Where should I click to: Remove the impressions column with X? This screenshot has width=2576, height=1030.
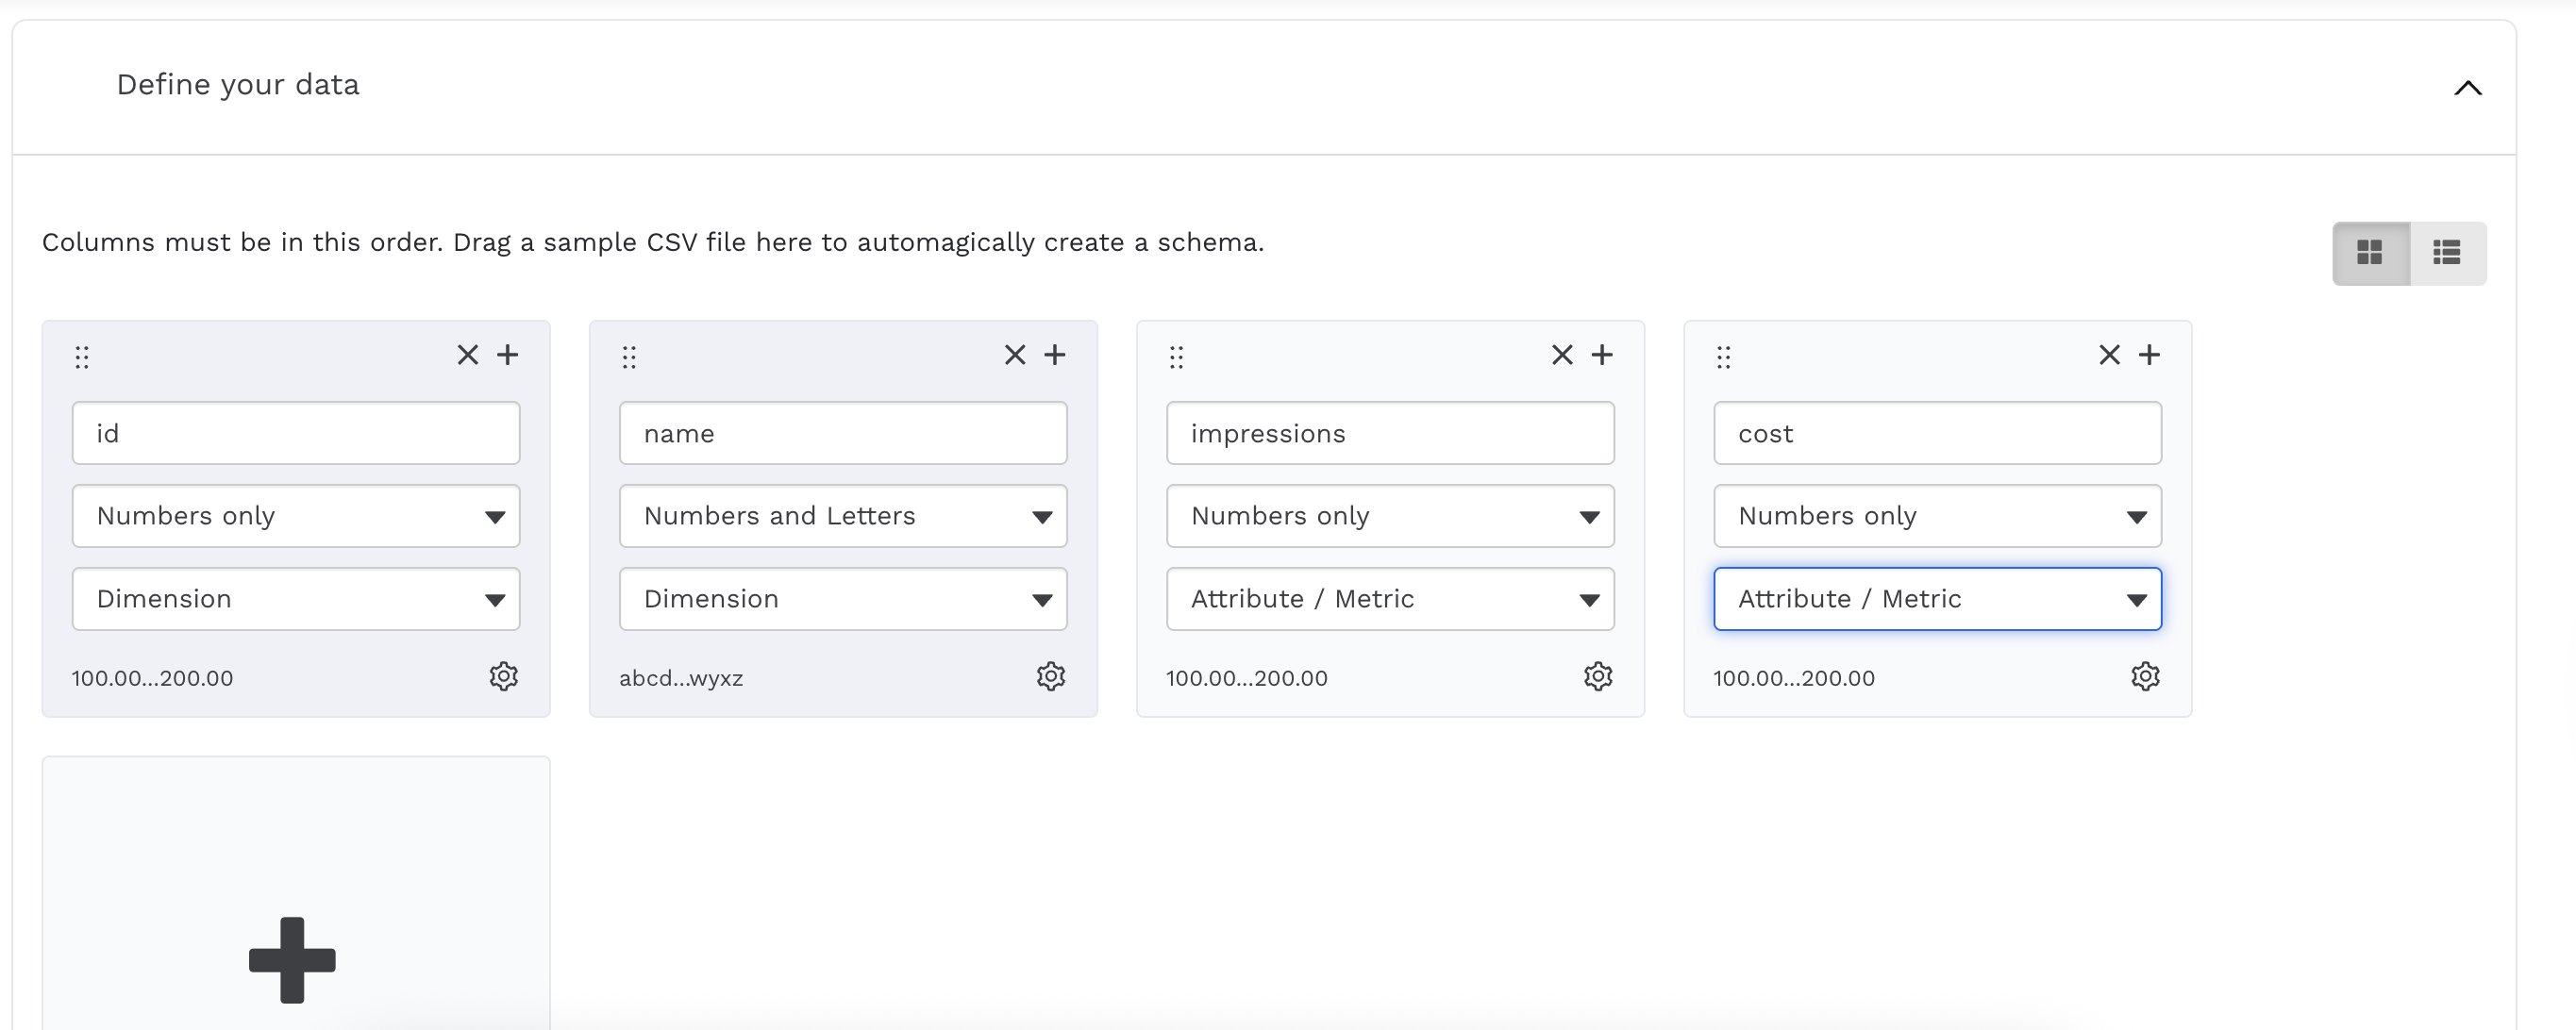1561,355
